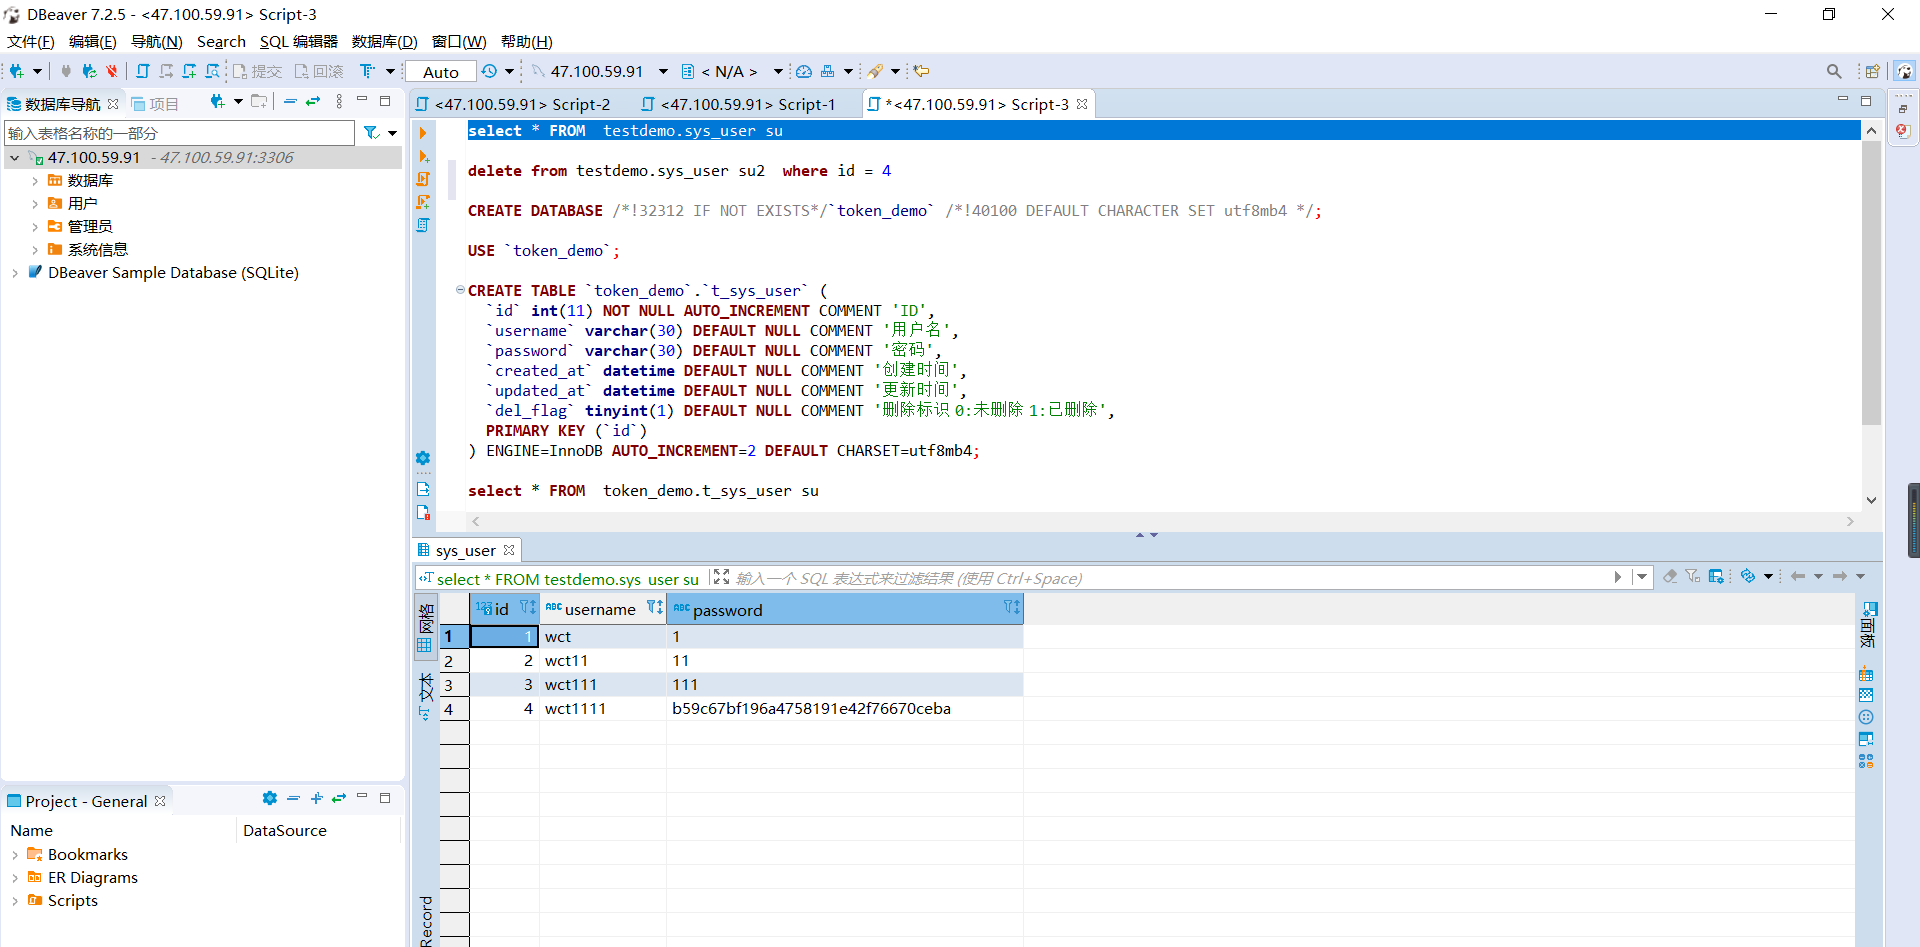This screenshot has height=947, width=1920.
Task: Select the sys_user result tab
Action: 465,550
